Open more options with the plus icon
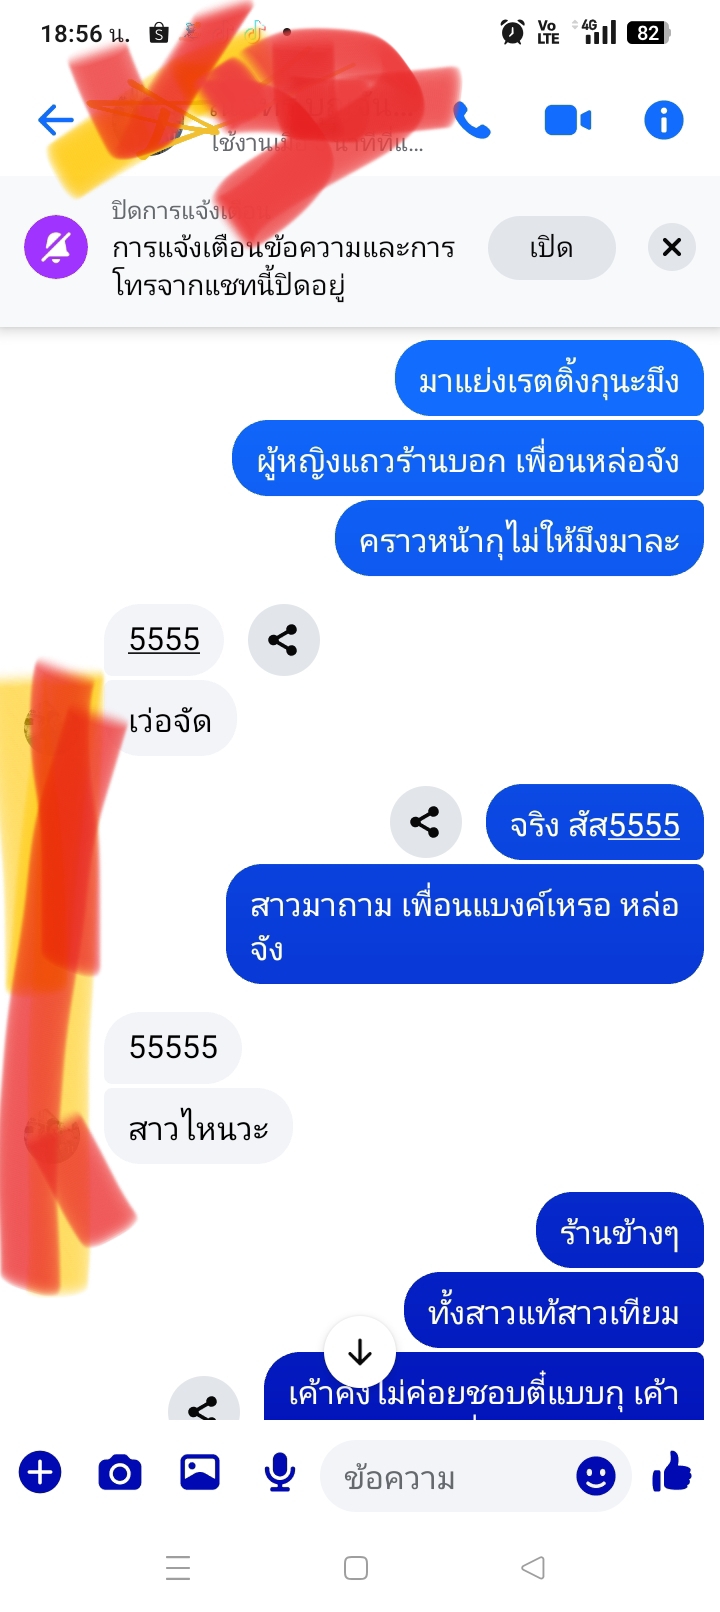The width and height of the screenshot is (720, 1612). (x=40, y=1472)
